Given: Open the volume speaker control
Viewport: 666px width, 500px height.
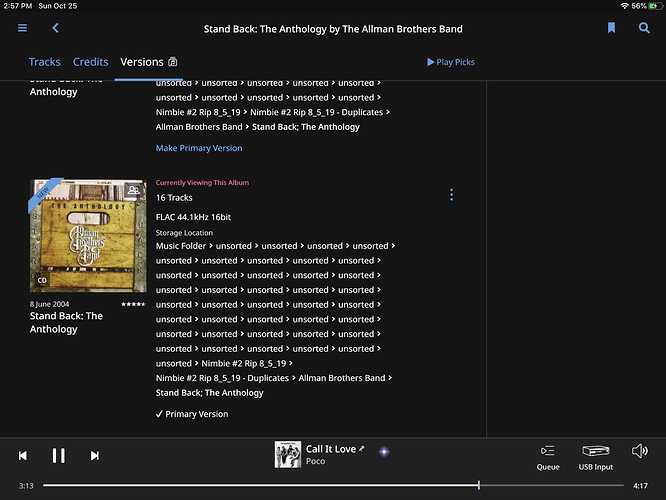Looking at the screenshot, I should click(x=639, y=451).
